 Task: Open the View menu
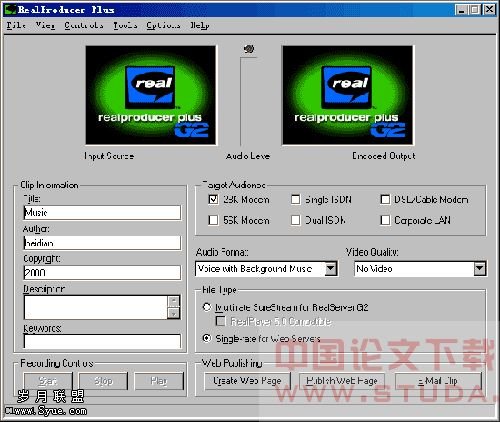pos(45,25)
